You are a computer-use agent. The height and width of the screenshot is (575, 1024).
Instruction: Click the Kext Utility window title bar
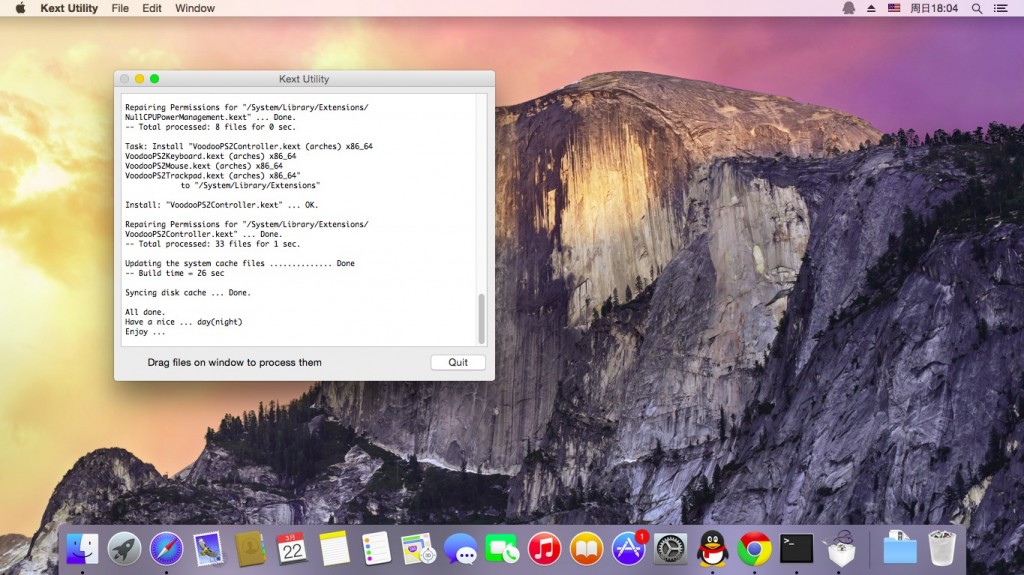tap(304, 79)
